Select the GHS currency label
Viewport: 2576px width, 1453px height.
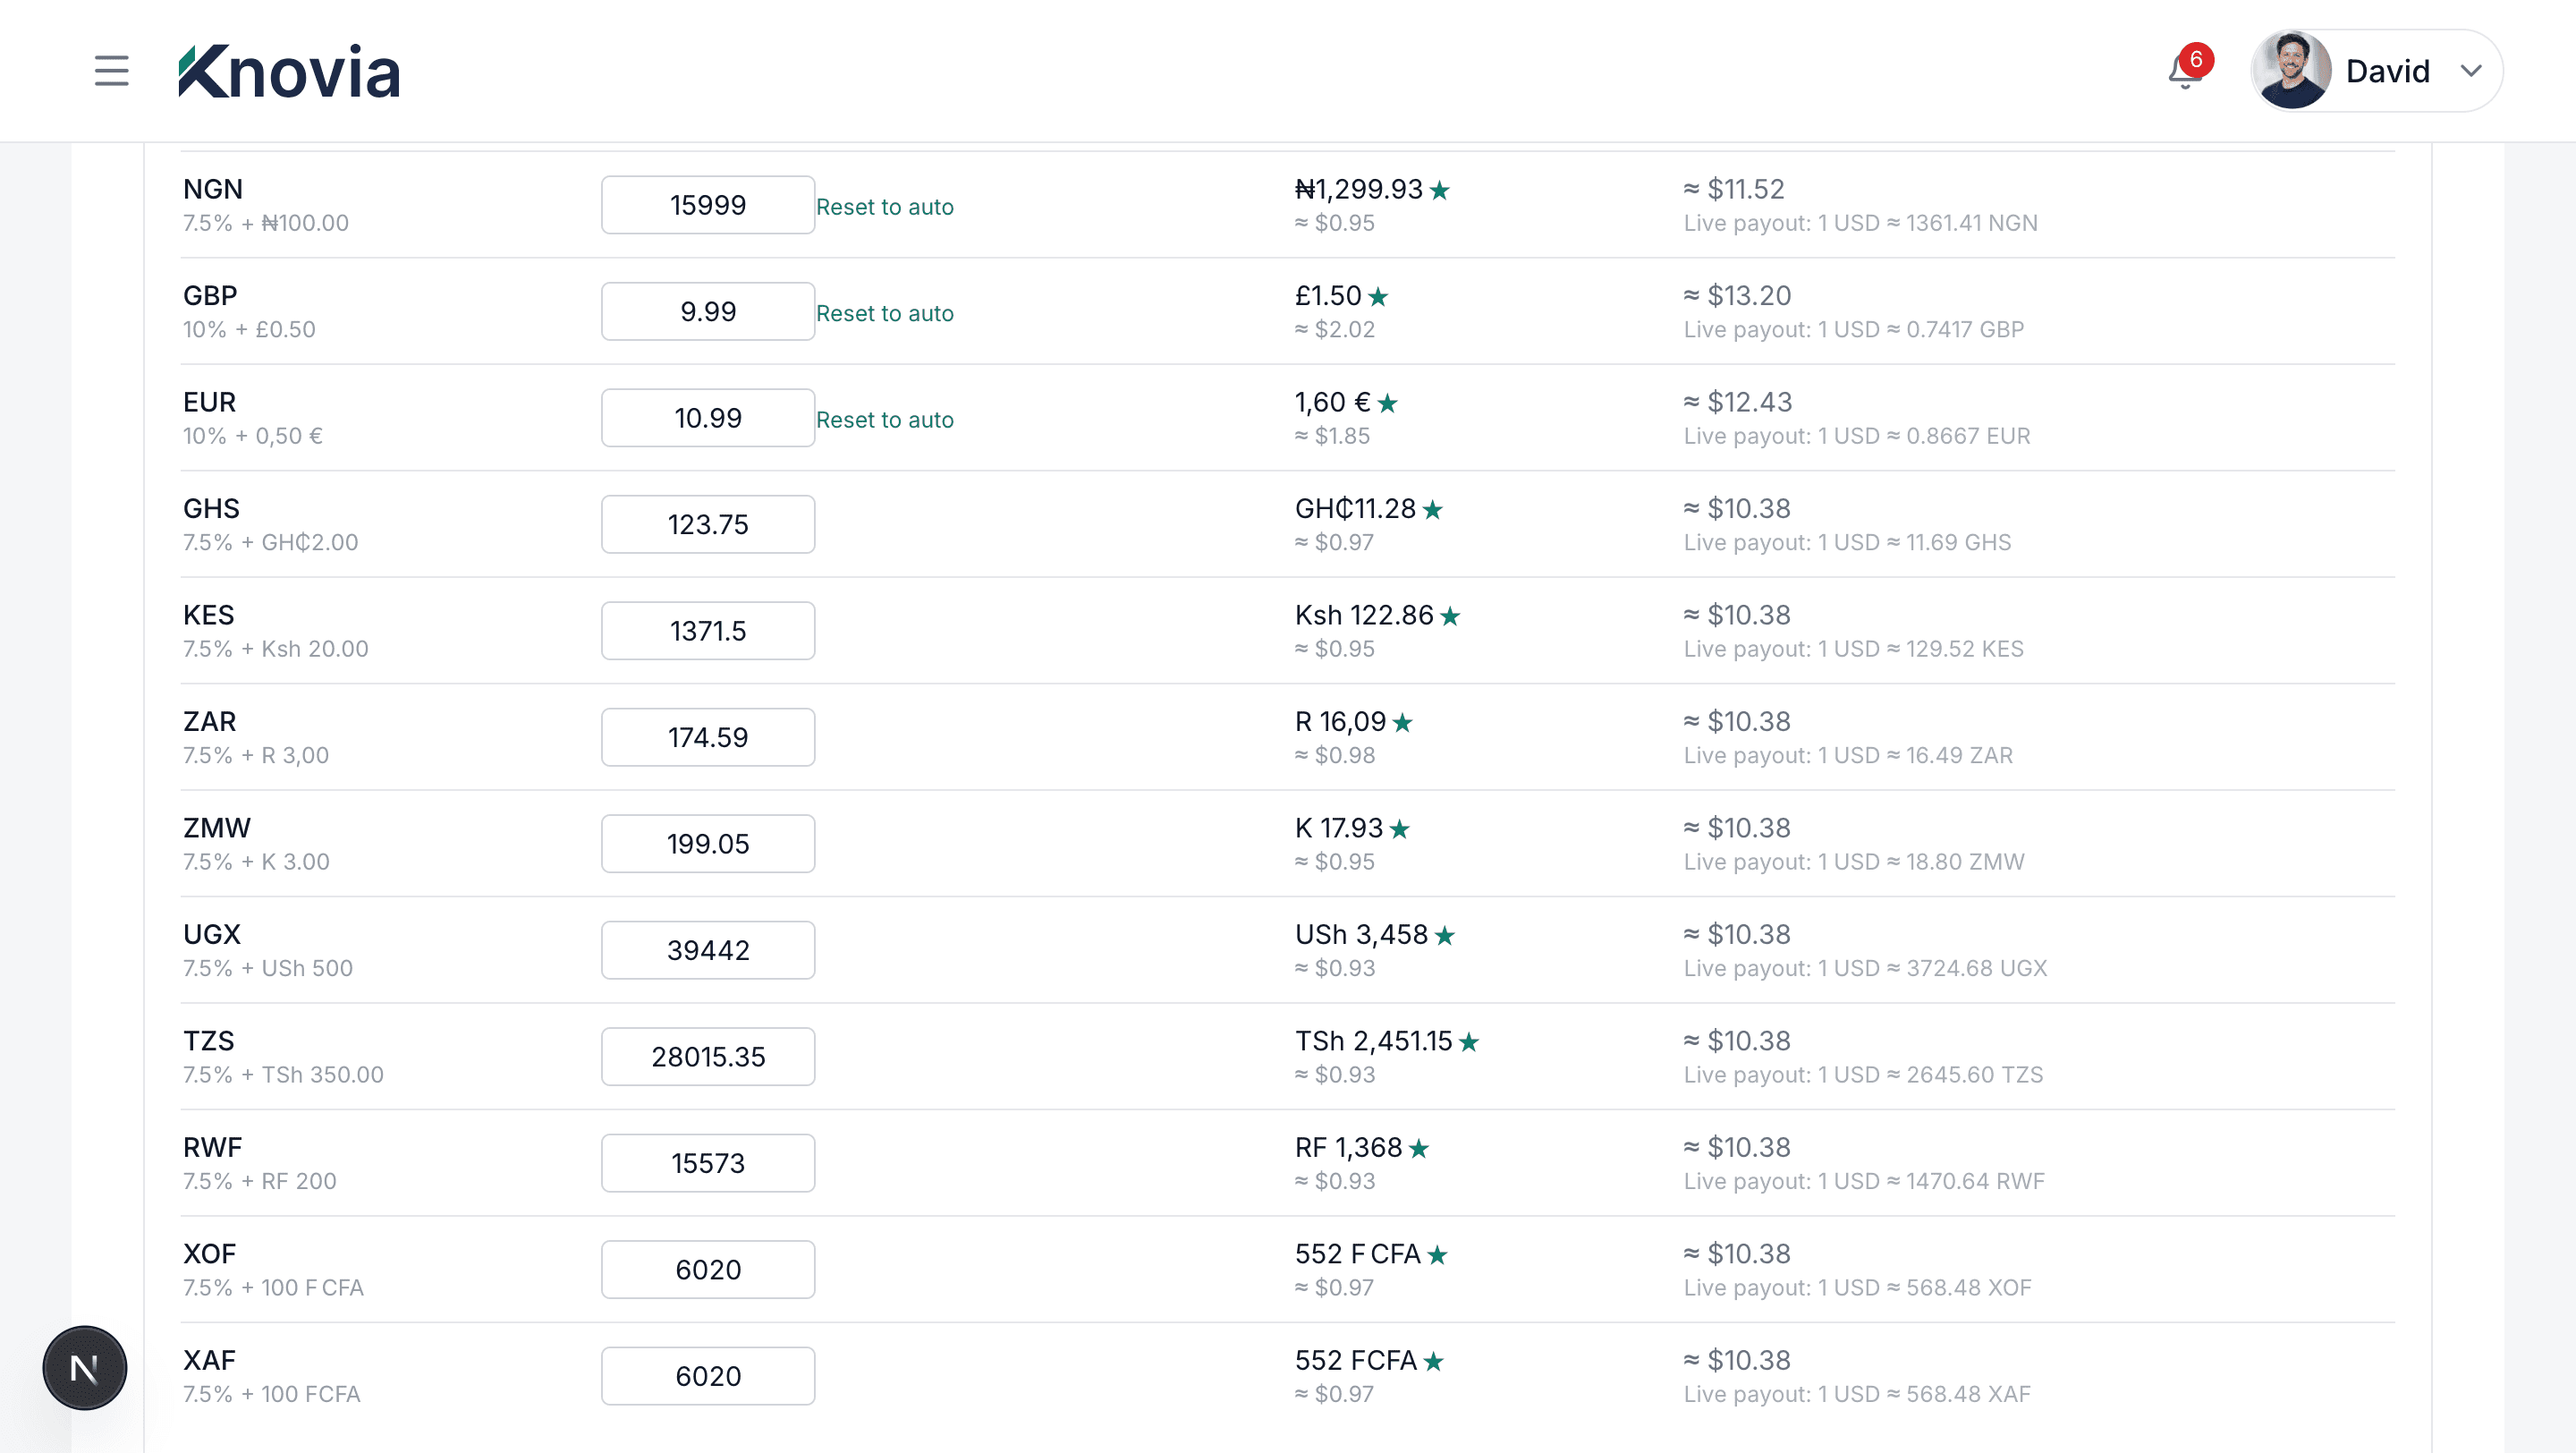click(x=211, y=509)
